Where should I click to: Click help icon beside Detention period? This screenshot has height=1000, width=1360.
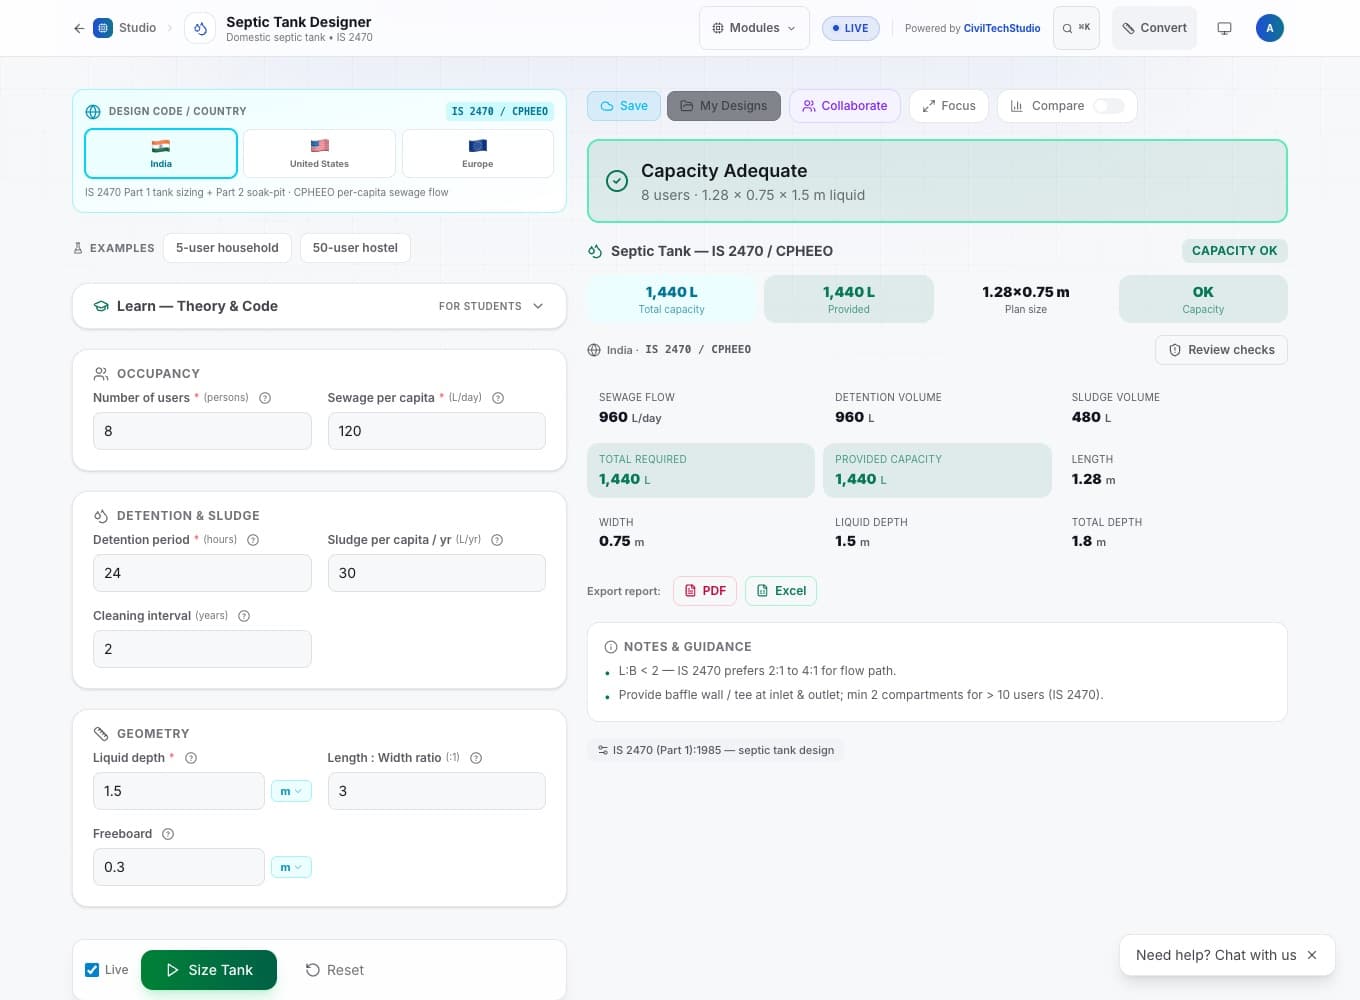coord(253,540)
